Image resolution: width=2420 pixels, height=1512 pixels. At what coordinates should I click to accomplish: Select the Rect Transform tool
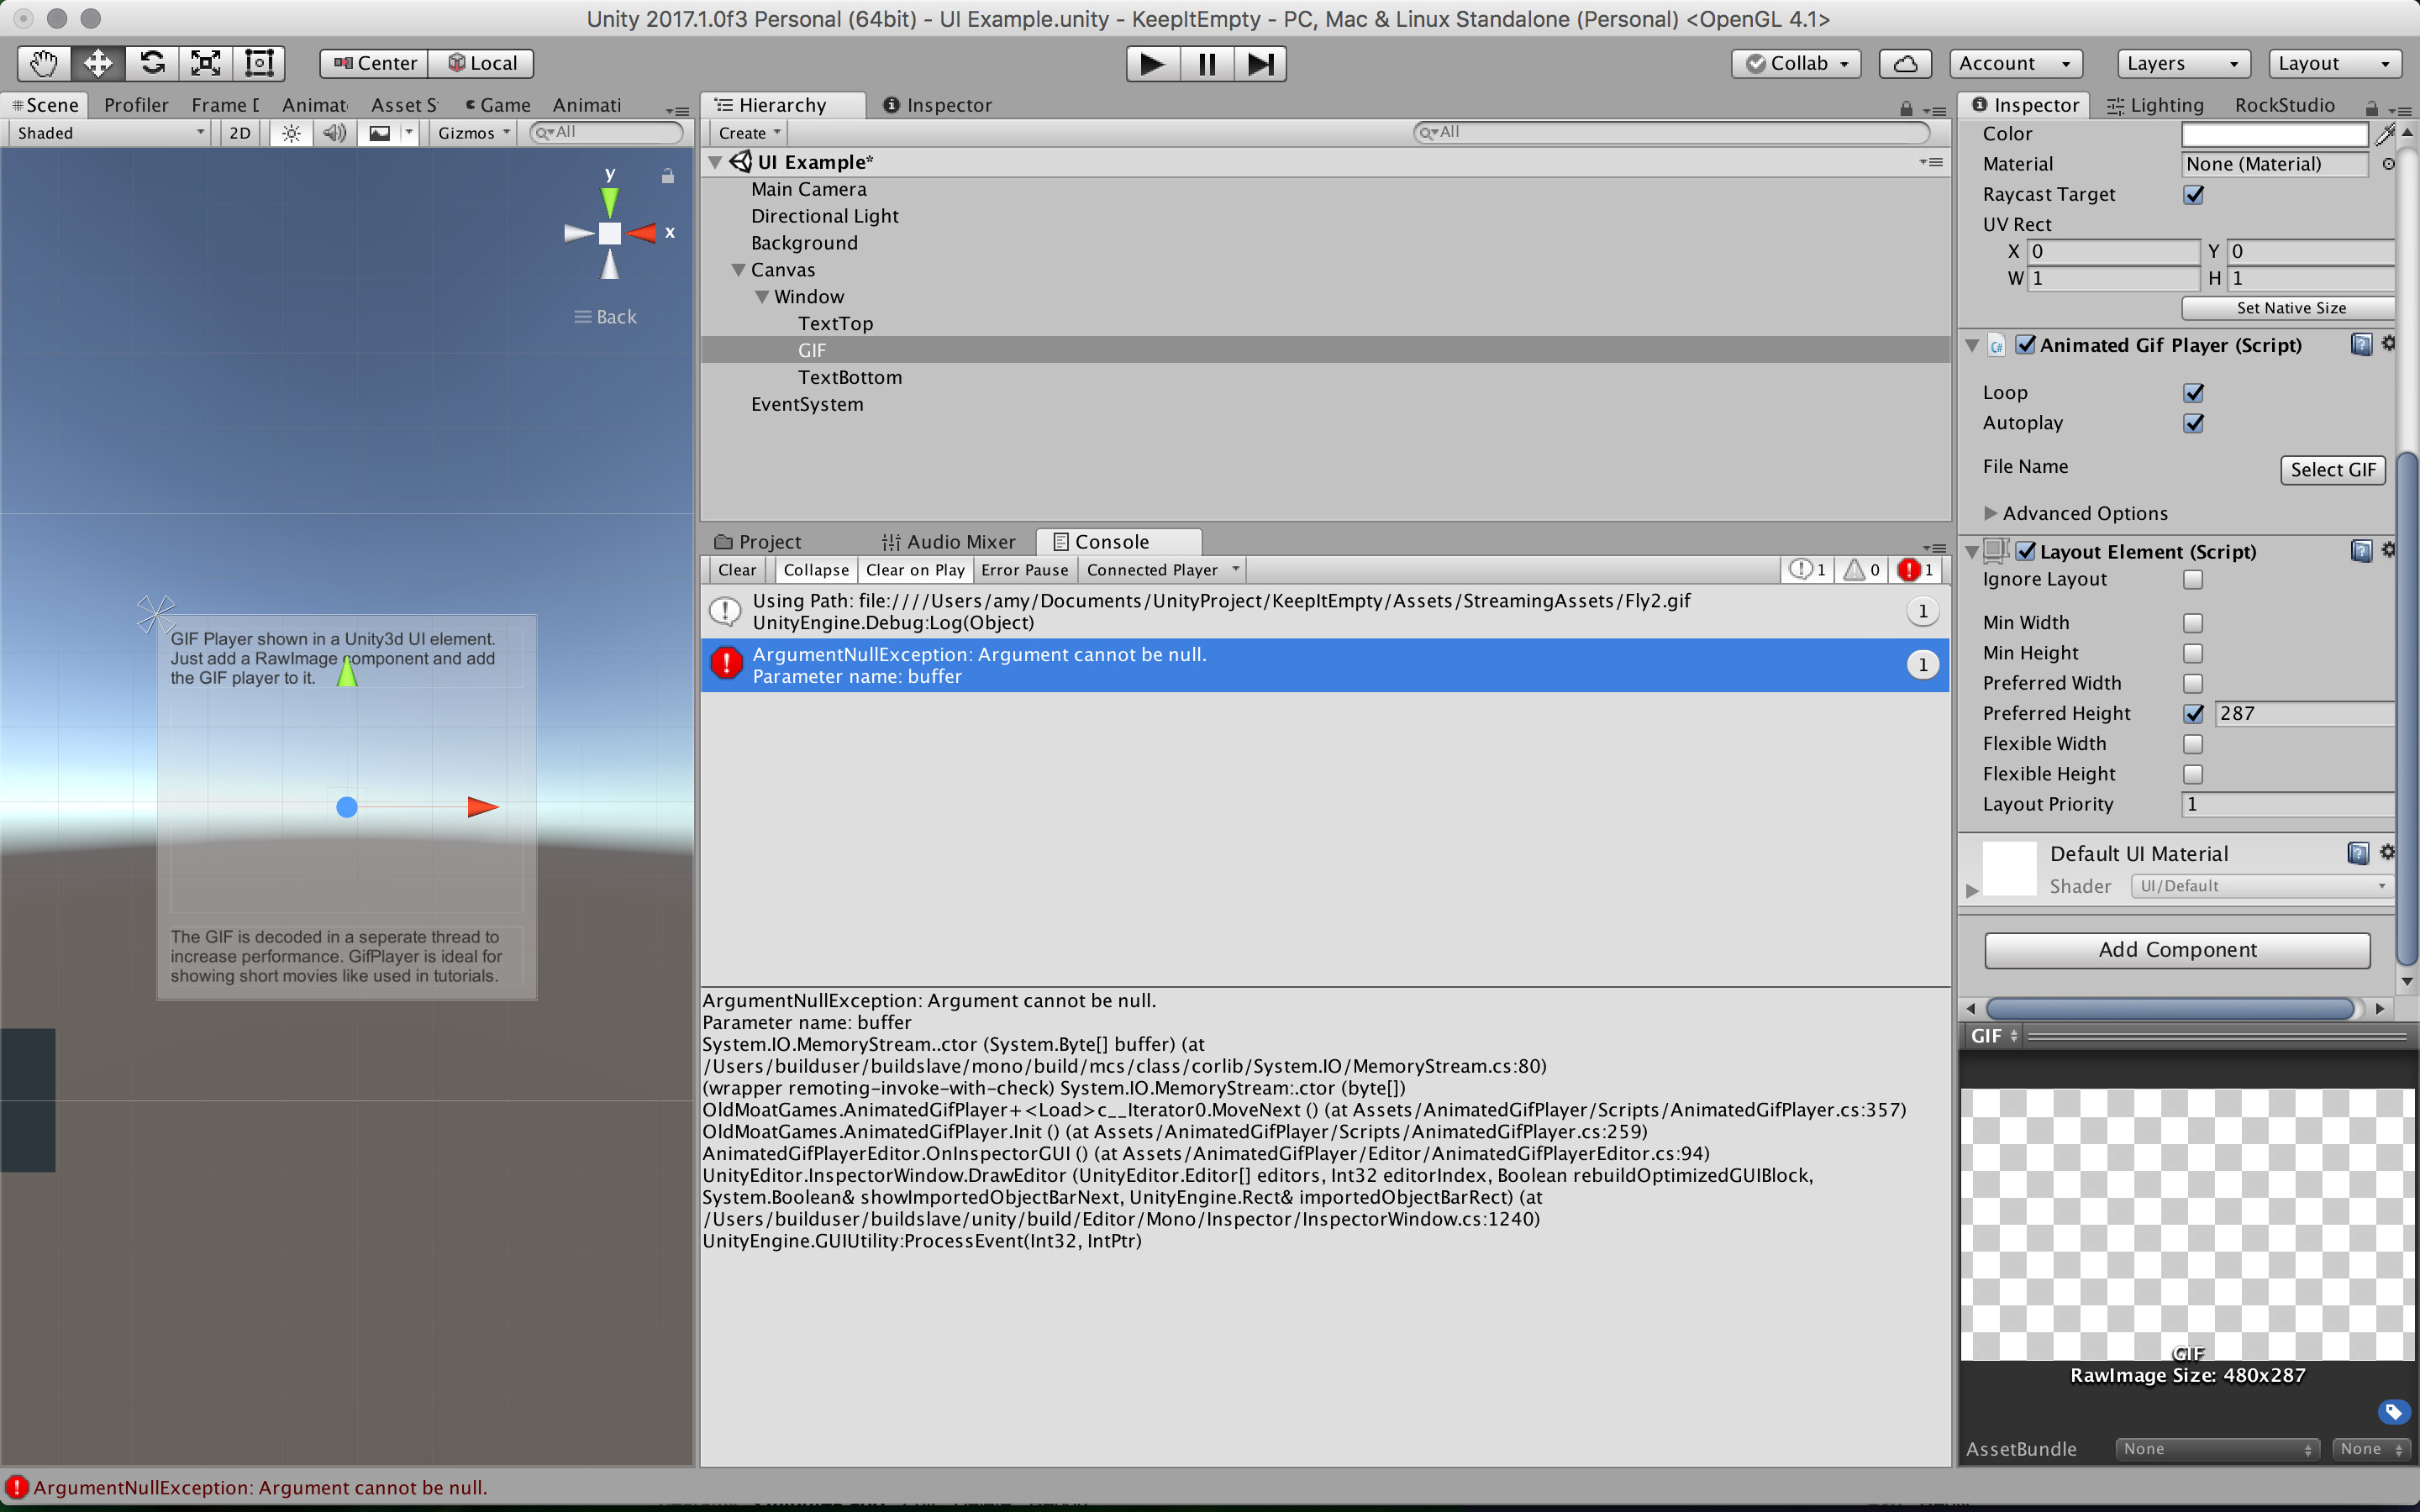point(260,62)
